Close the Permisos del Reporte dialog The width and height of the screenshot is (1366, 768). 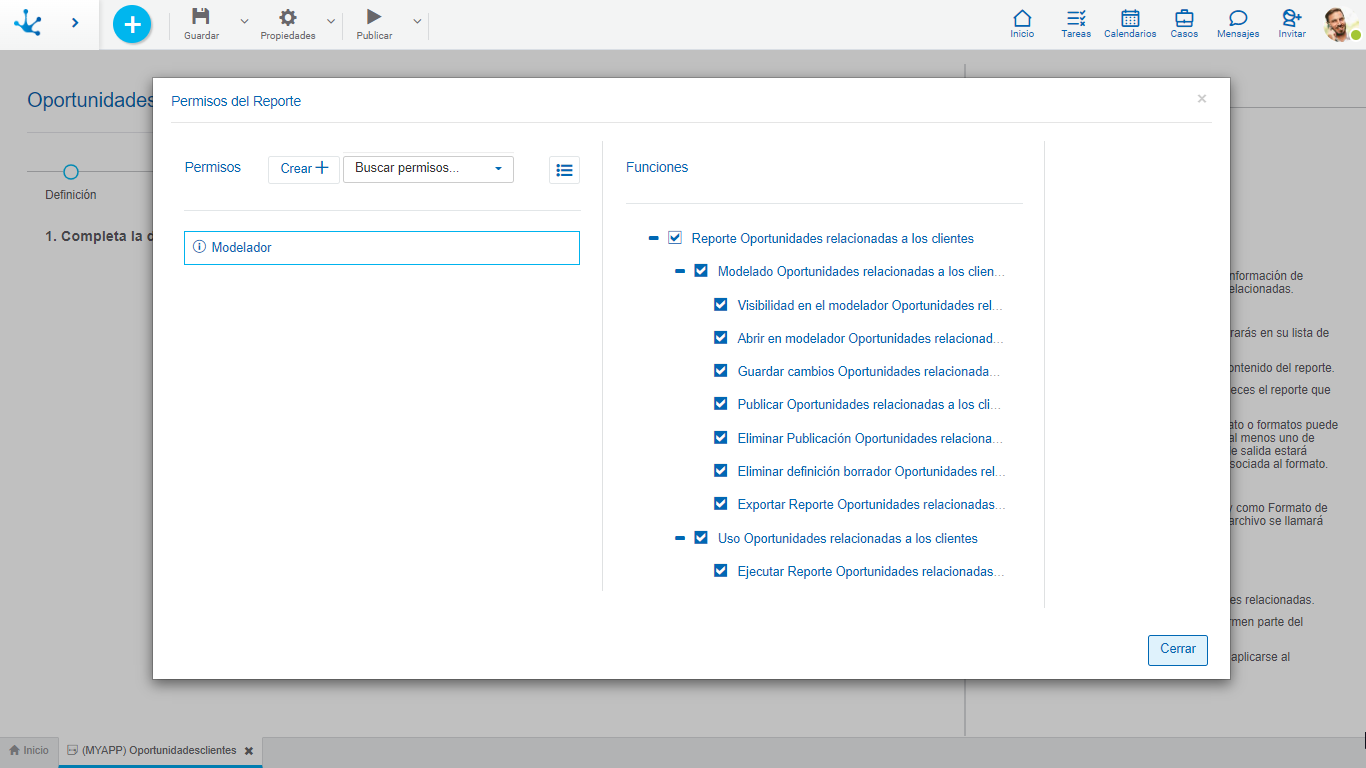(x=1202, y=98)
